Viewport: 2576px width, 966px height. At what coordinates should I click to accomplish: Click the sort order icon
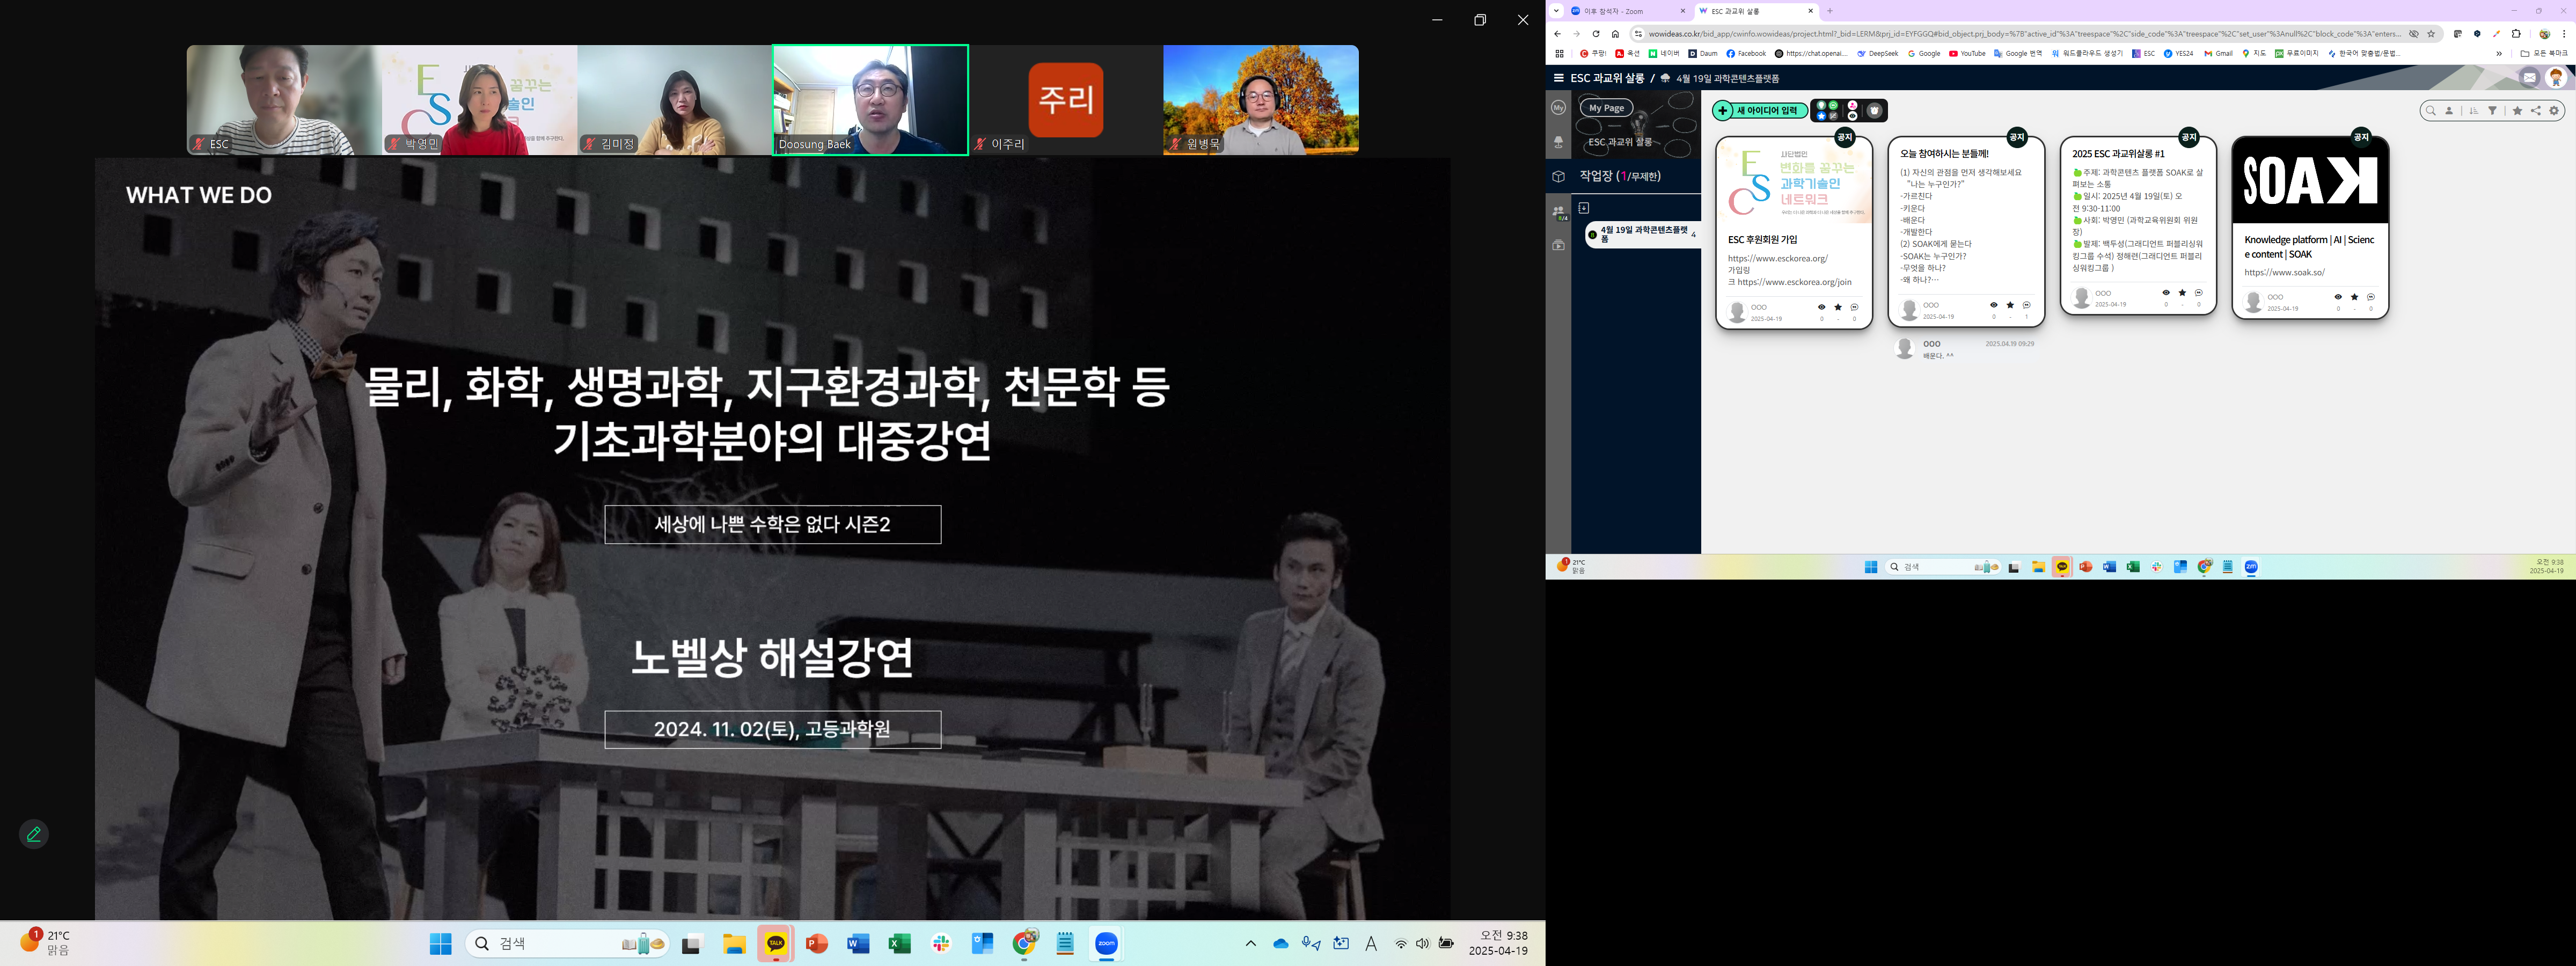[x=2474, y=111]
